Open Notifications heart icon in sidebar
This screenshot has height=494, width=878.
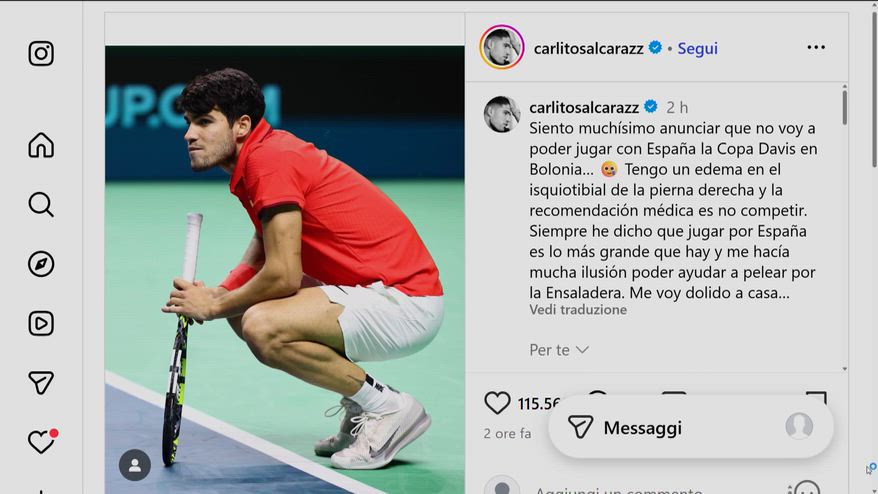[x=42, y=441]
